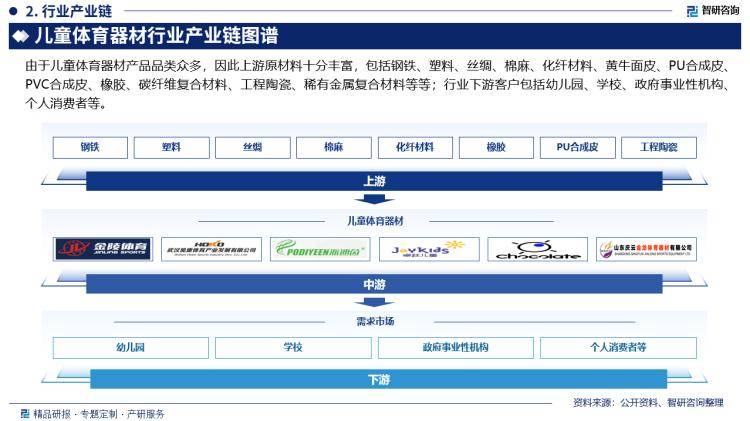Select the 塑料 upstream material box
750x421 pixels.
point(171,147)
